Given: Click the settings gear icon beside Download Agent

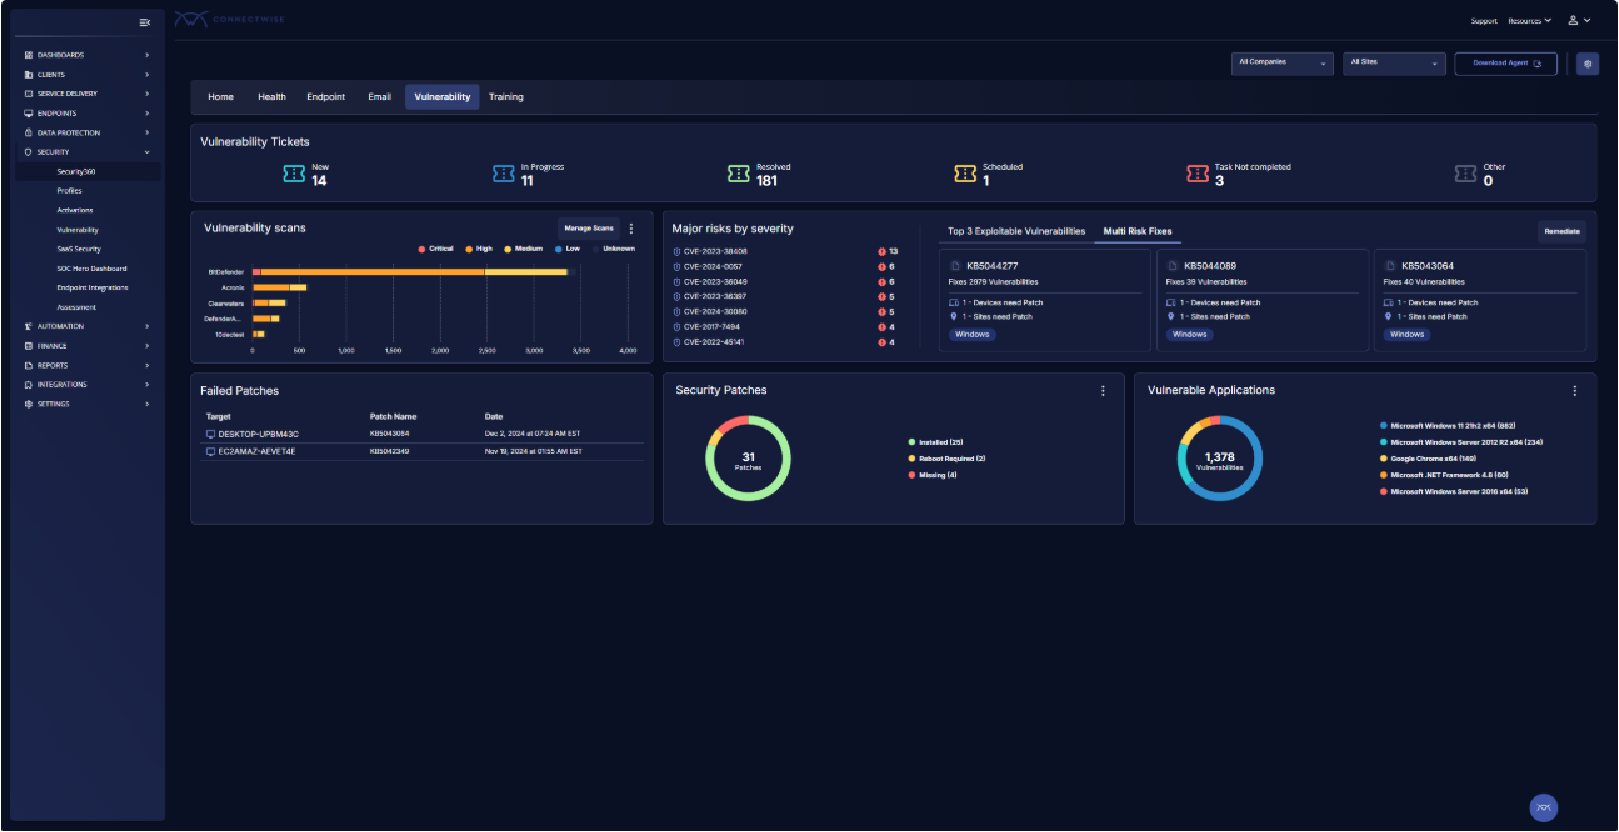Looking at the screenshot, I should click(x=1587, y=64).
